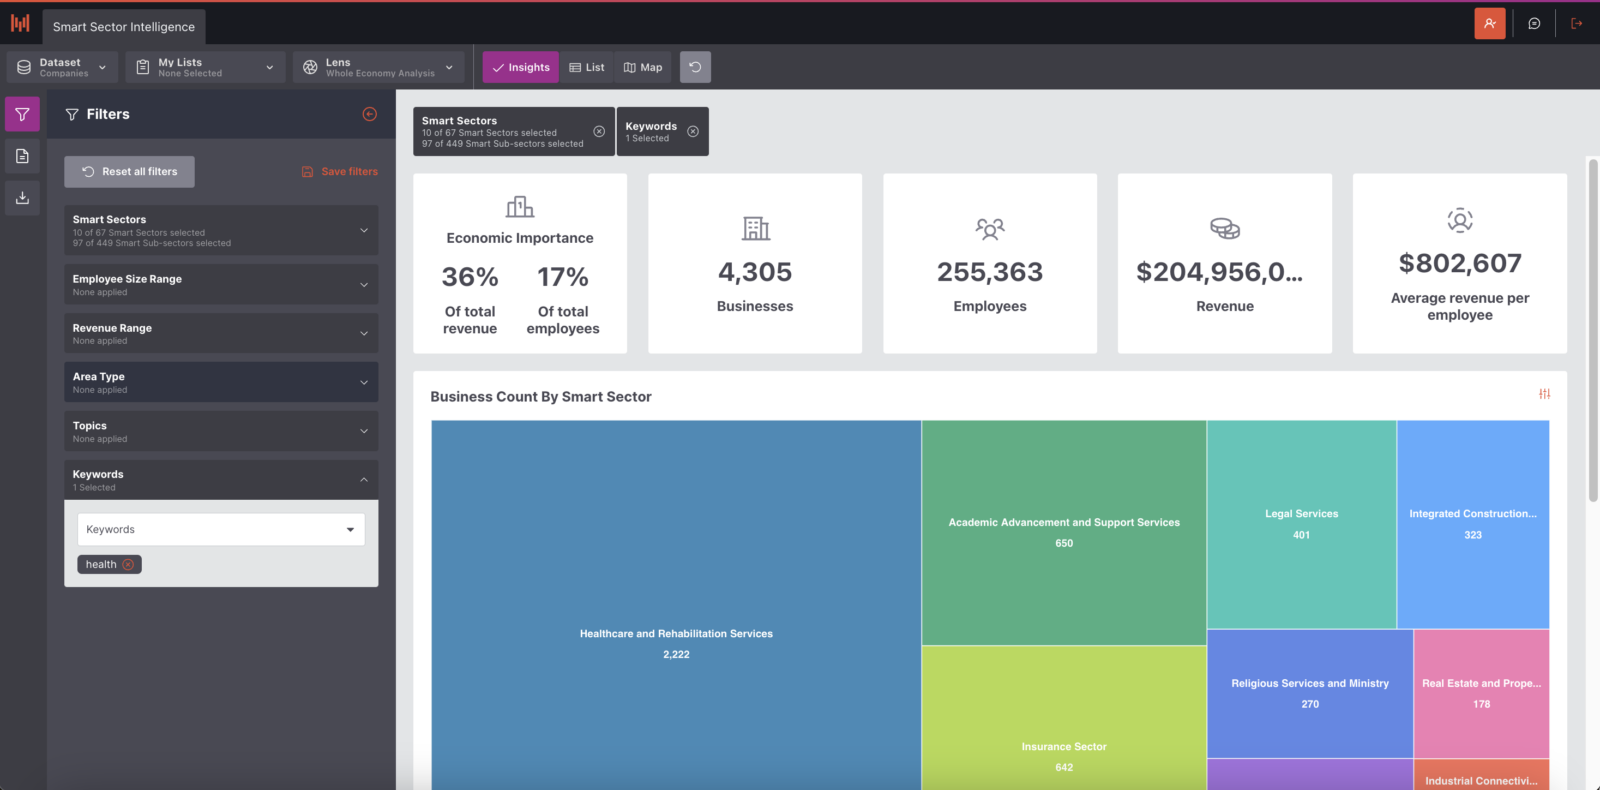This screenshot has height=790, width=1600.
Task: Open the chat support icon
Action: point(1534,23)
